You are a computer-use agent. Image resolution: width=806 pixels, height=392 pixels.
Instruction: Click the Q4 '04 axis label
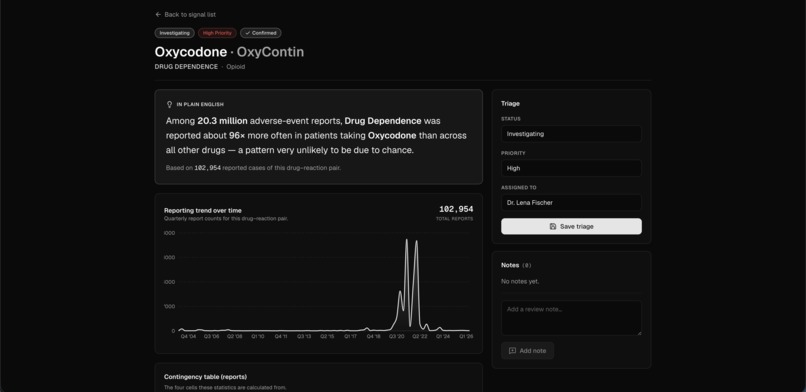tap(188, 337)
